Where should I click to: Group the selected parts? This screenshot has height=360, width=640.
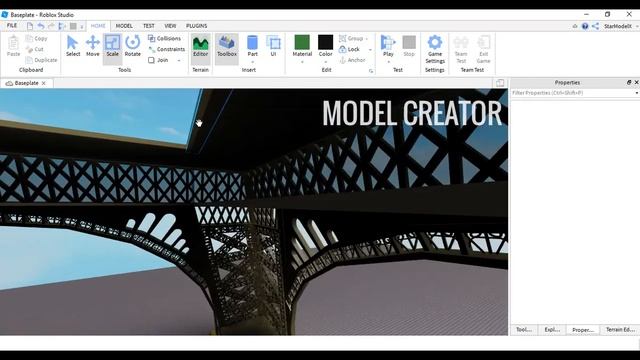(351, 38)
